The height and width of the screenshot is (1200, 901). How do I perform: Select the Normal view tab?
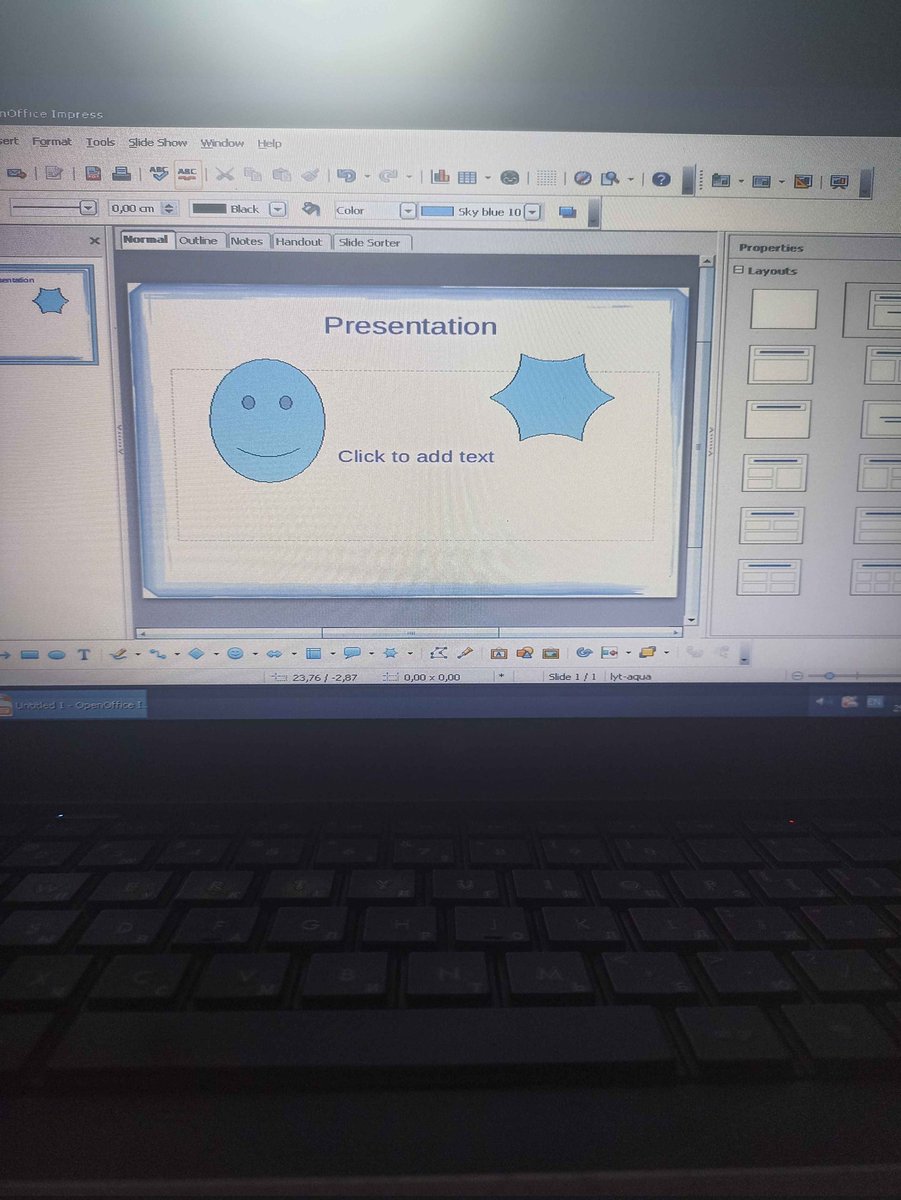click(x=145, y=240)
